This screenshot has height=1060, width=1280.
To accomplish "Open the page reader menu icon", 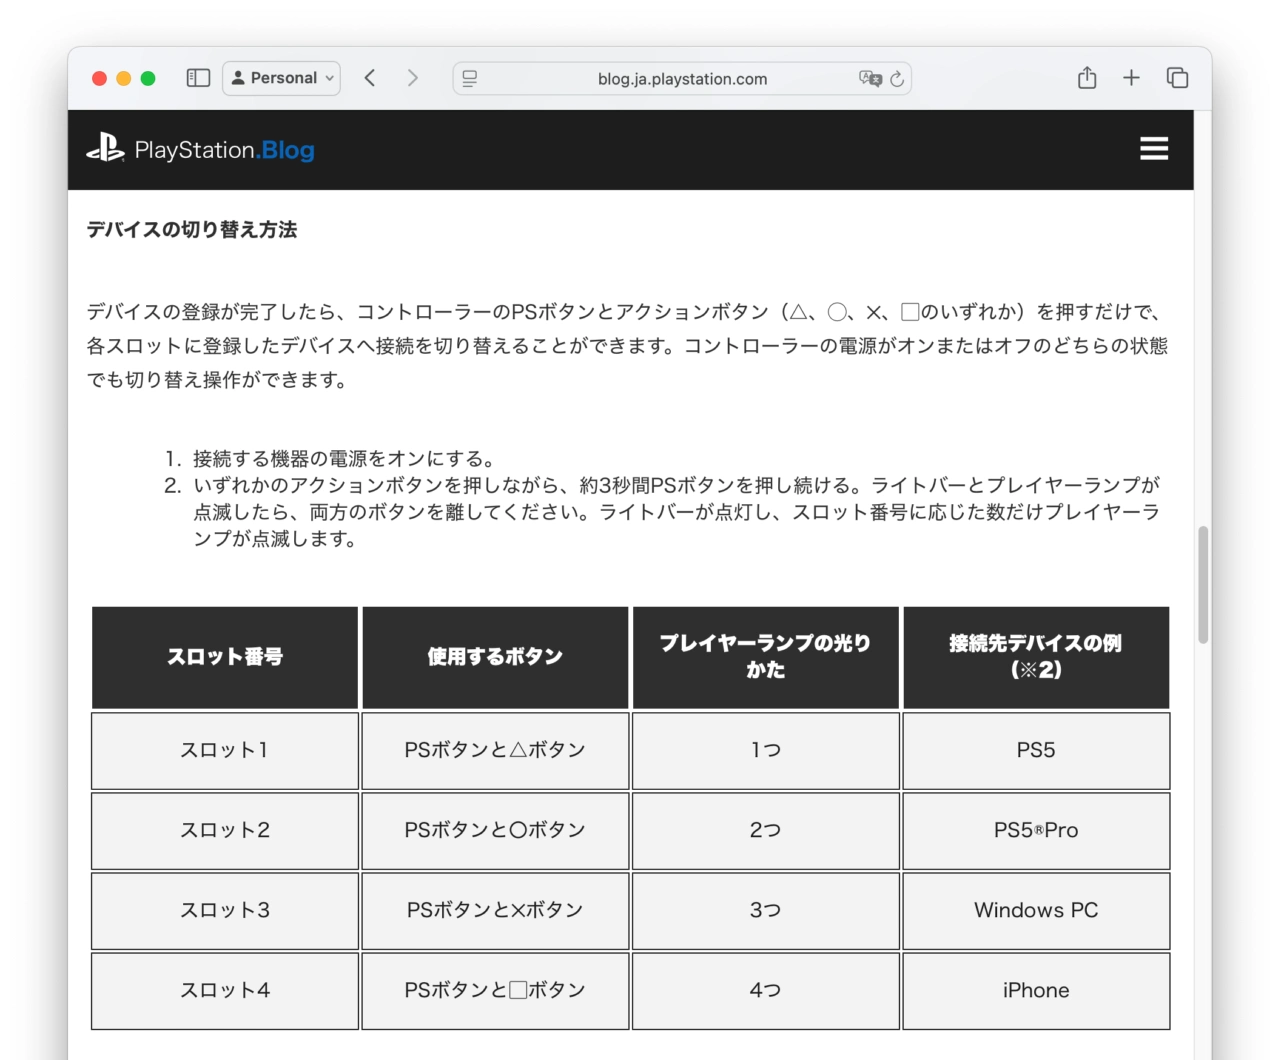I will click(x=470, y=78).
